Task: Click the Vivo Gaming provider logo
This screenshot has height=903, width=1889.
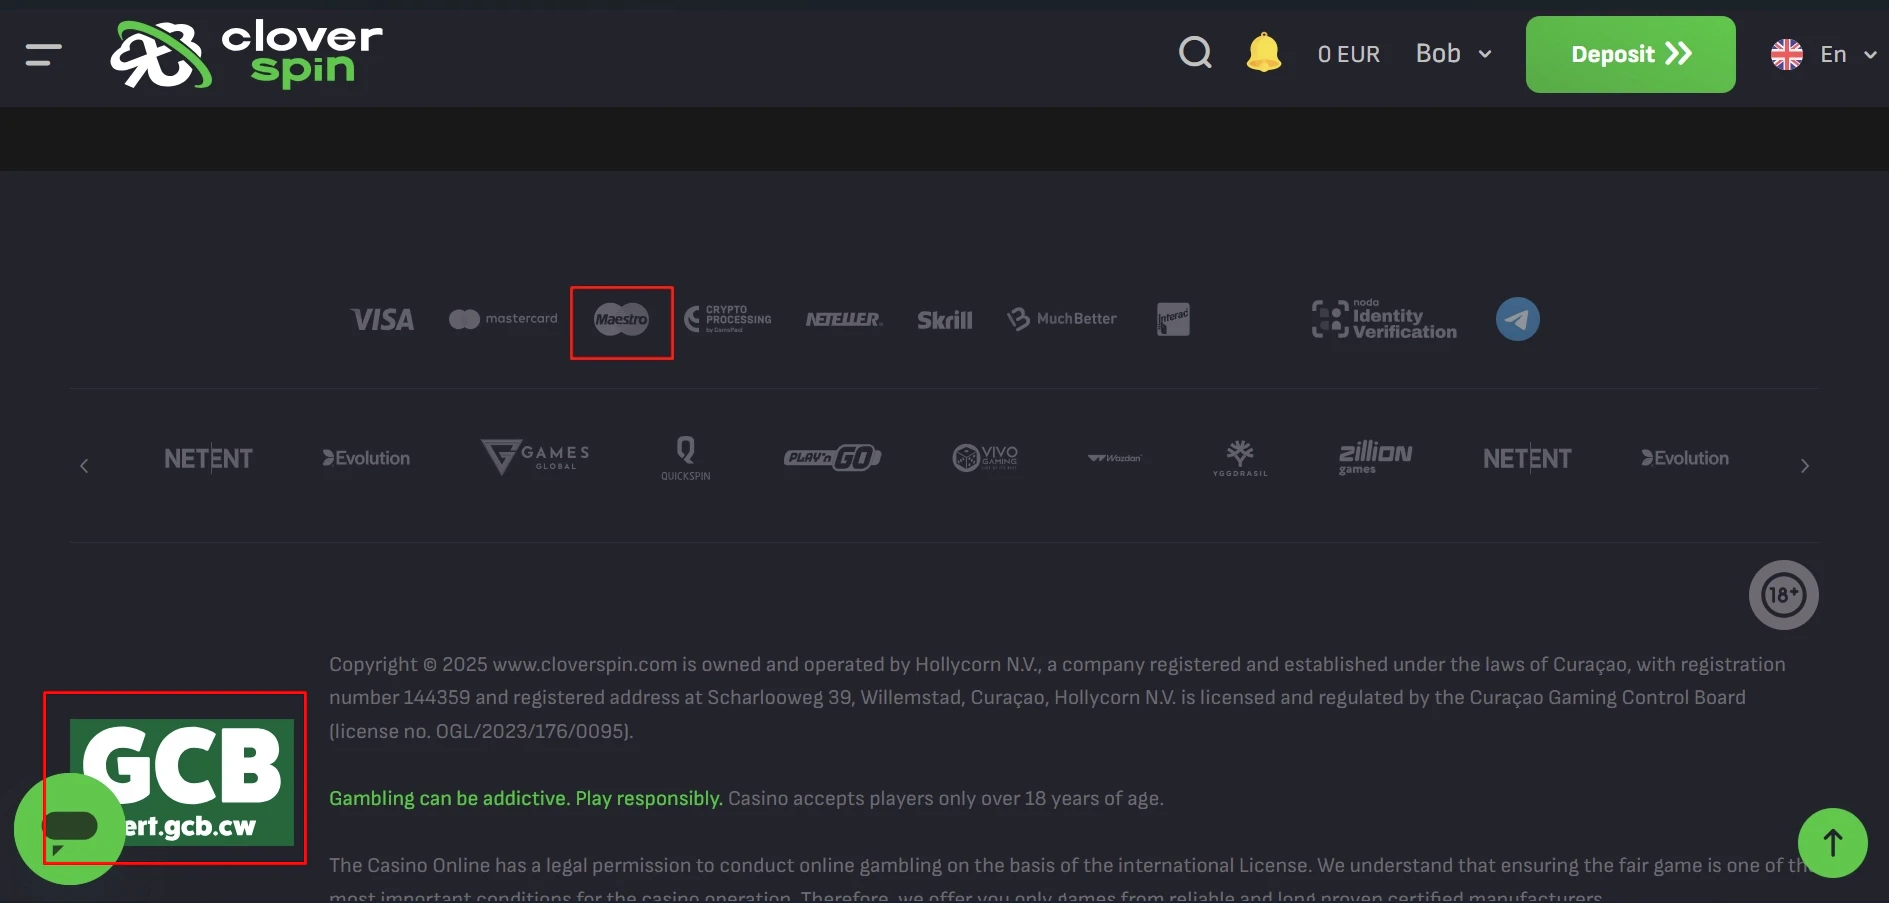Action: pos(985,458)
